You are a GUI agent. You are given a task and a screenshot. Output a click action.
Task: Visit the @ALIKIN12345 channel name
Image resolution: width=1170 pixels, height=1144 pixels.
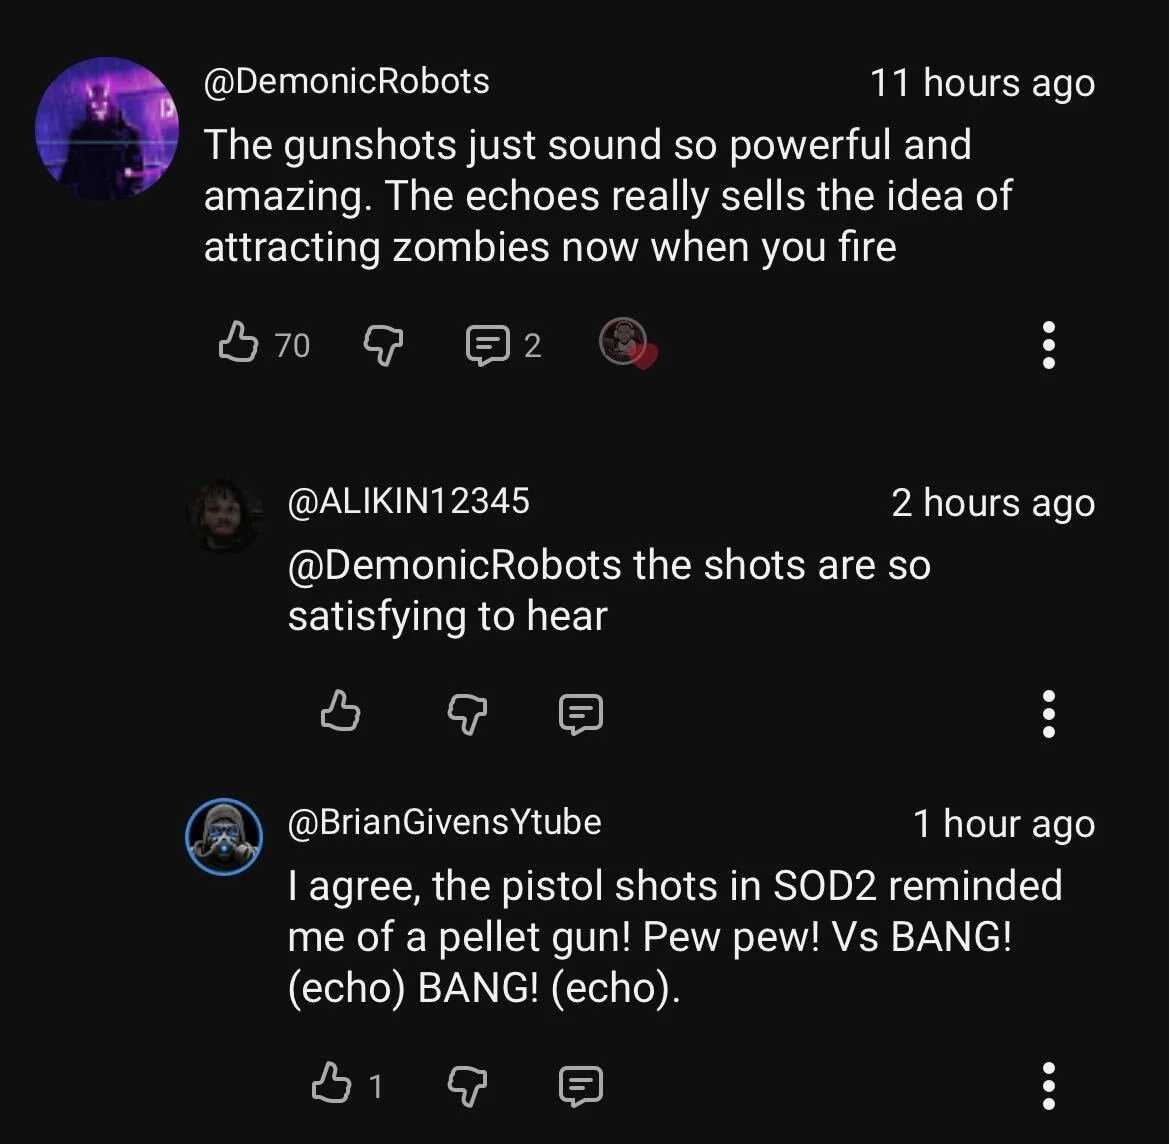409,500
